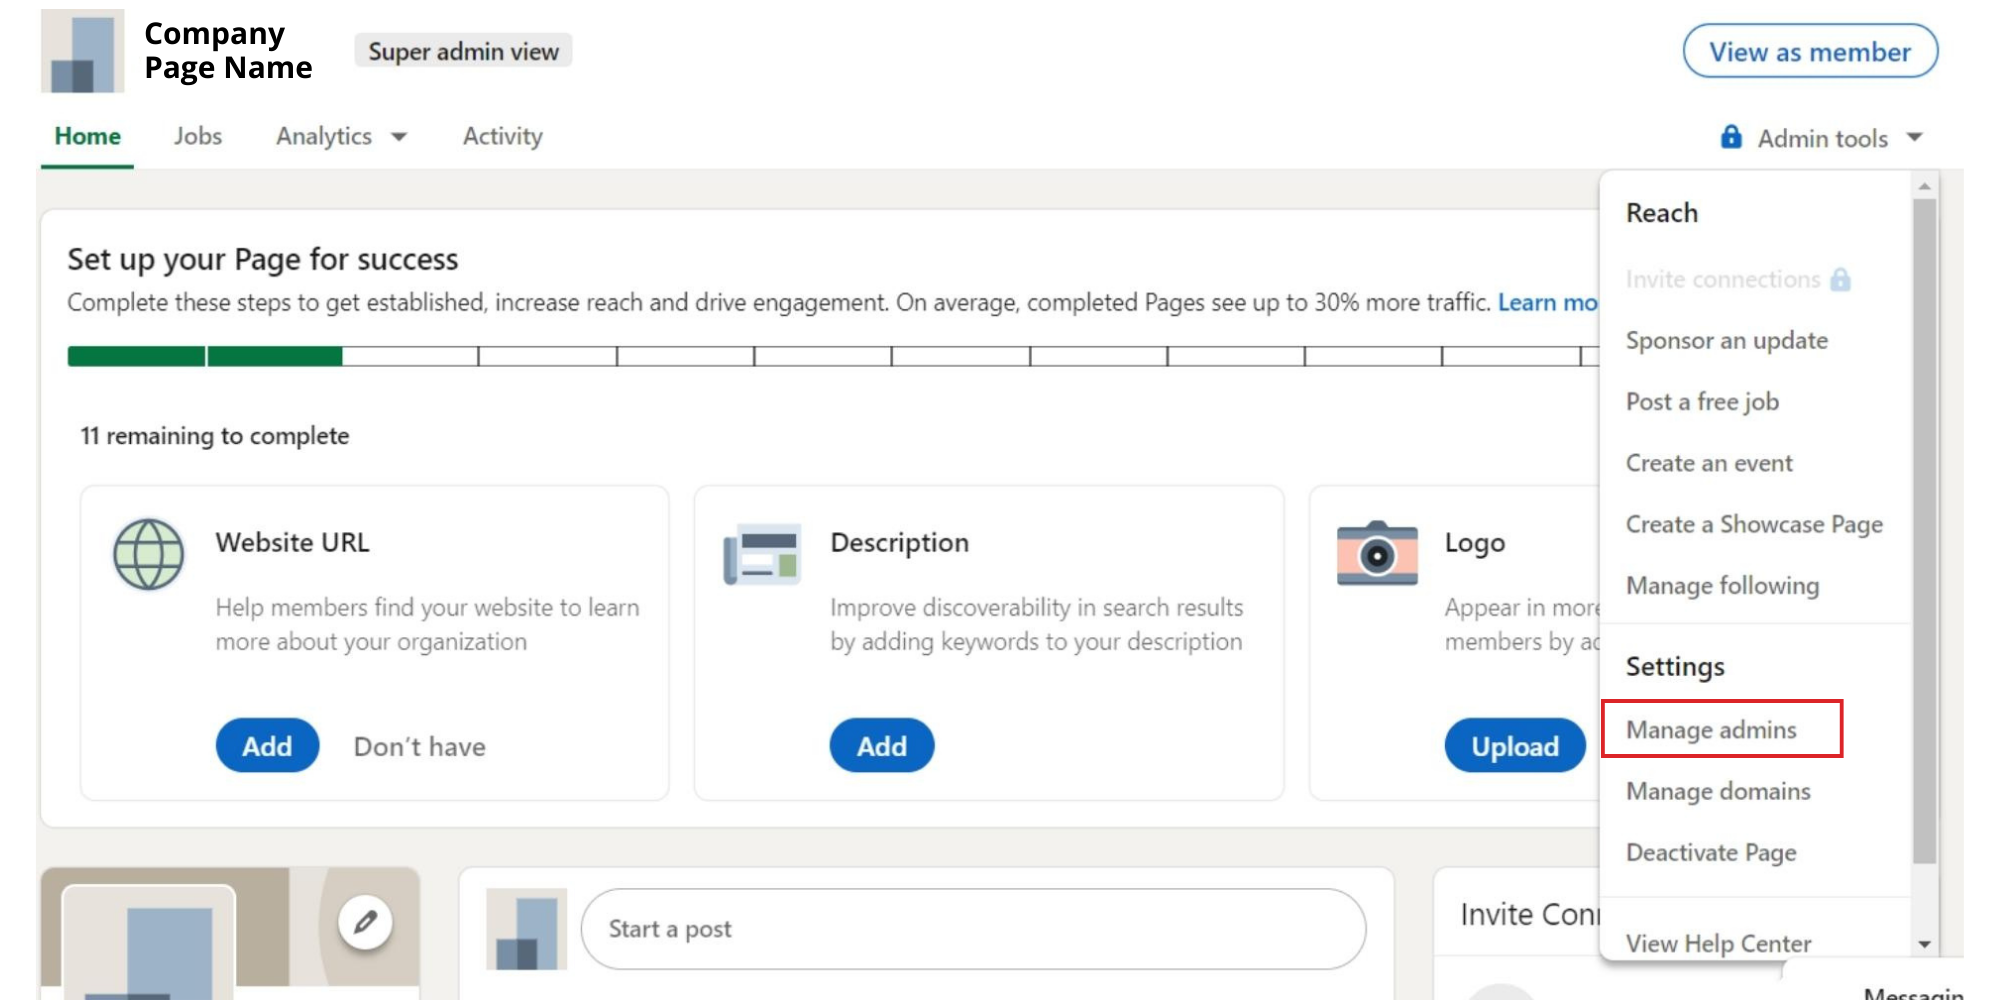Click the View as member button
This screenshot has height=1000, width=2000.
(x=1809, y=52)
